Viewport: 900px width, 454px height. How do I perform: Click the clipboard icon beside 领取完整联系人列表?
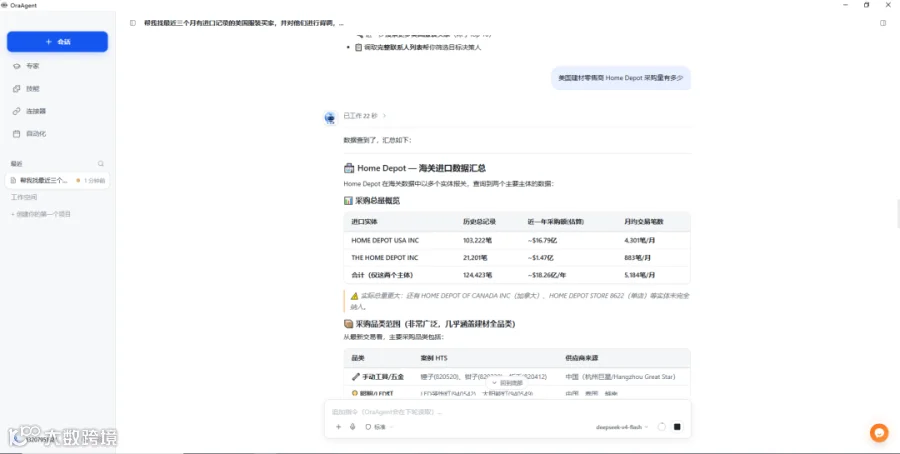[x=358, y=48]
